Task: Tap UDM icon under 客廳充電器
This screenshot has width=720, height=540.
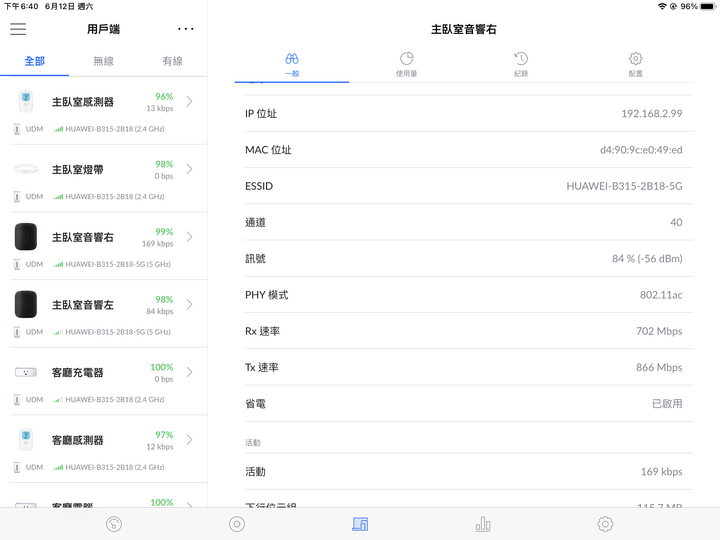Action: point(17,399)
